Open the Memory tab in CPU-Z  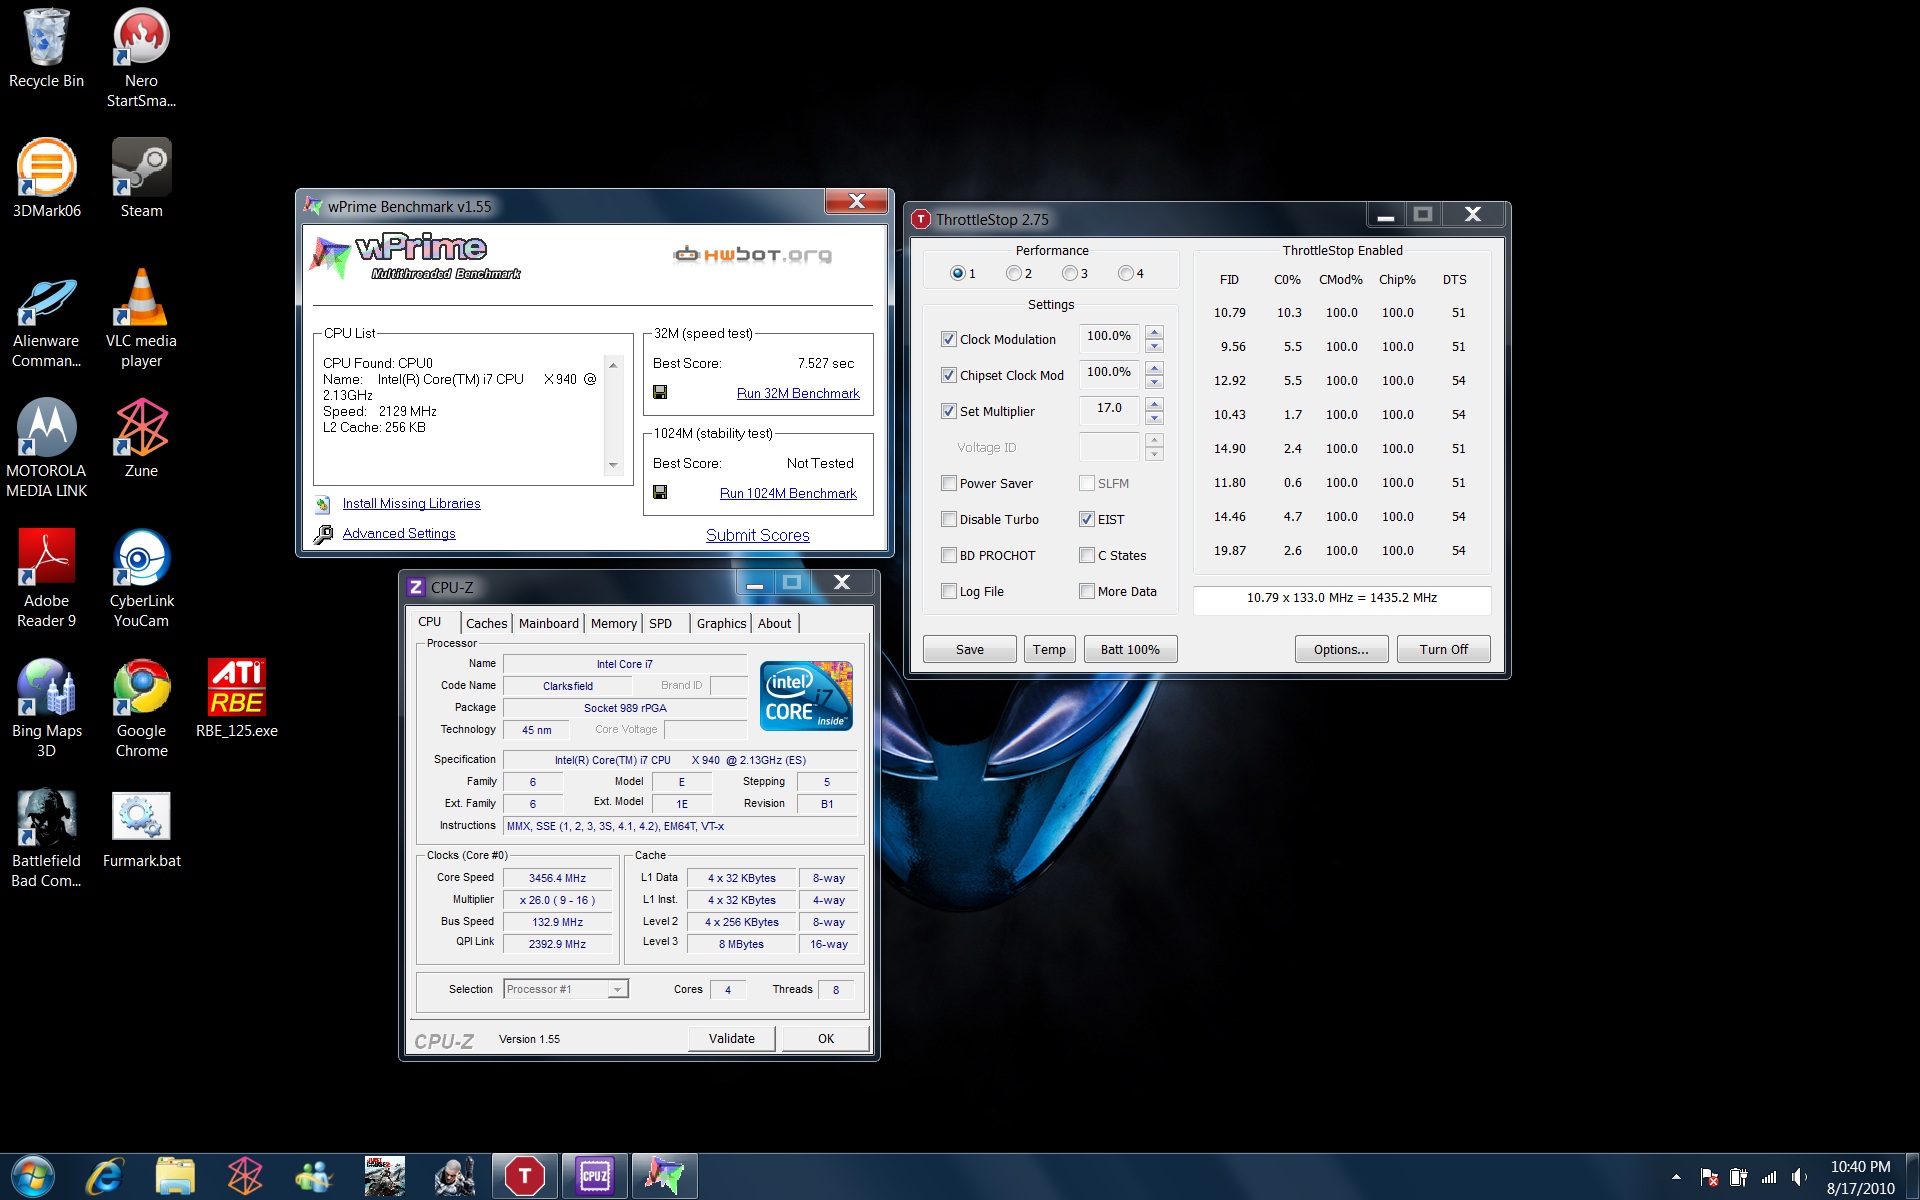pos(613,623)
